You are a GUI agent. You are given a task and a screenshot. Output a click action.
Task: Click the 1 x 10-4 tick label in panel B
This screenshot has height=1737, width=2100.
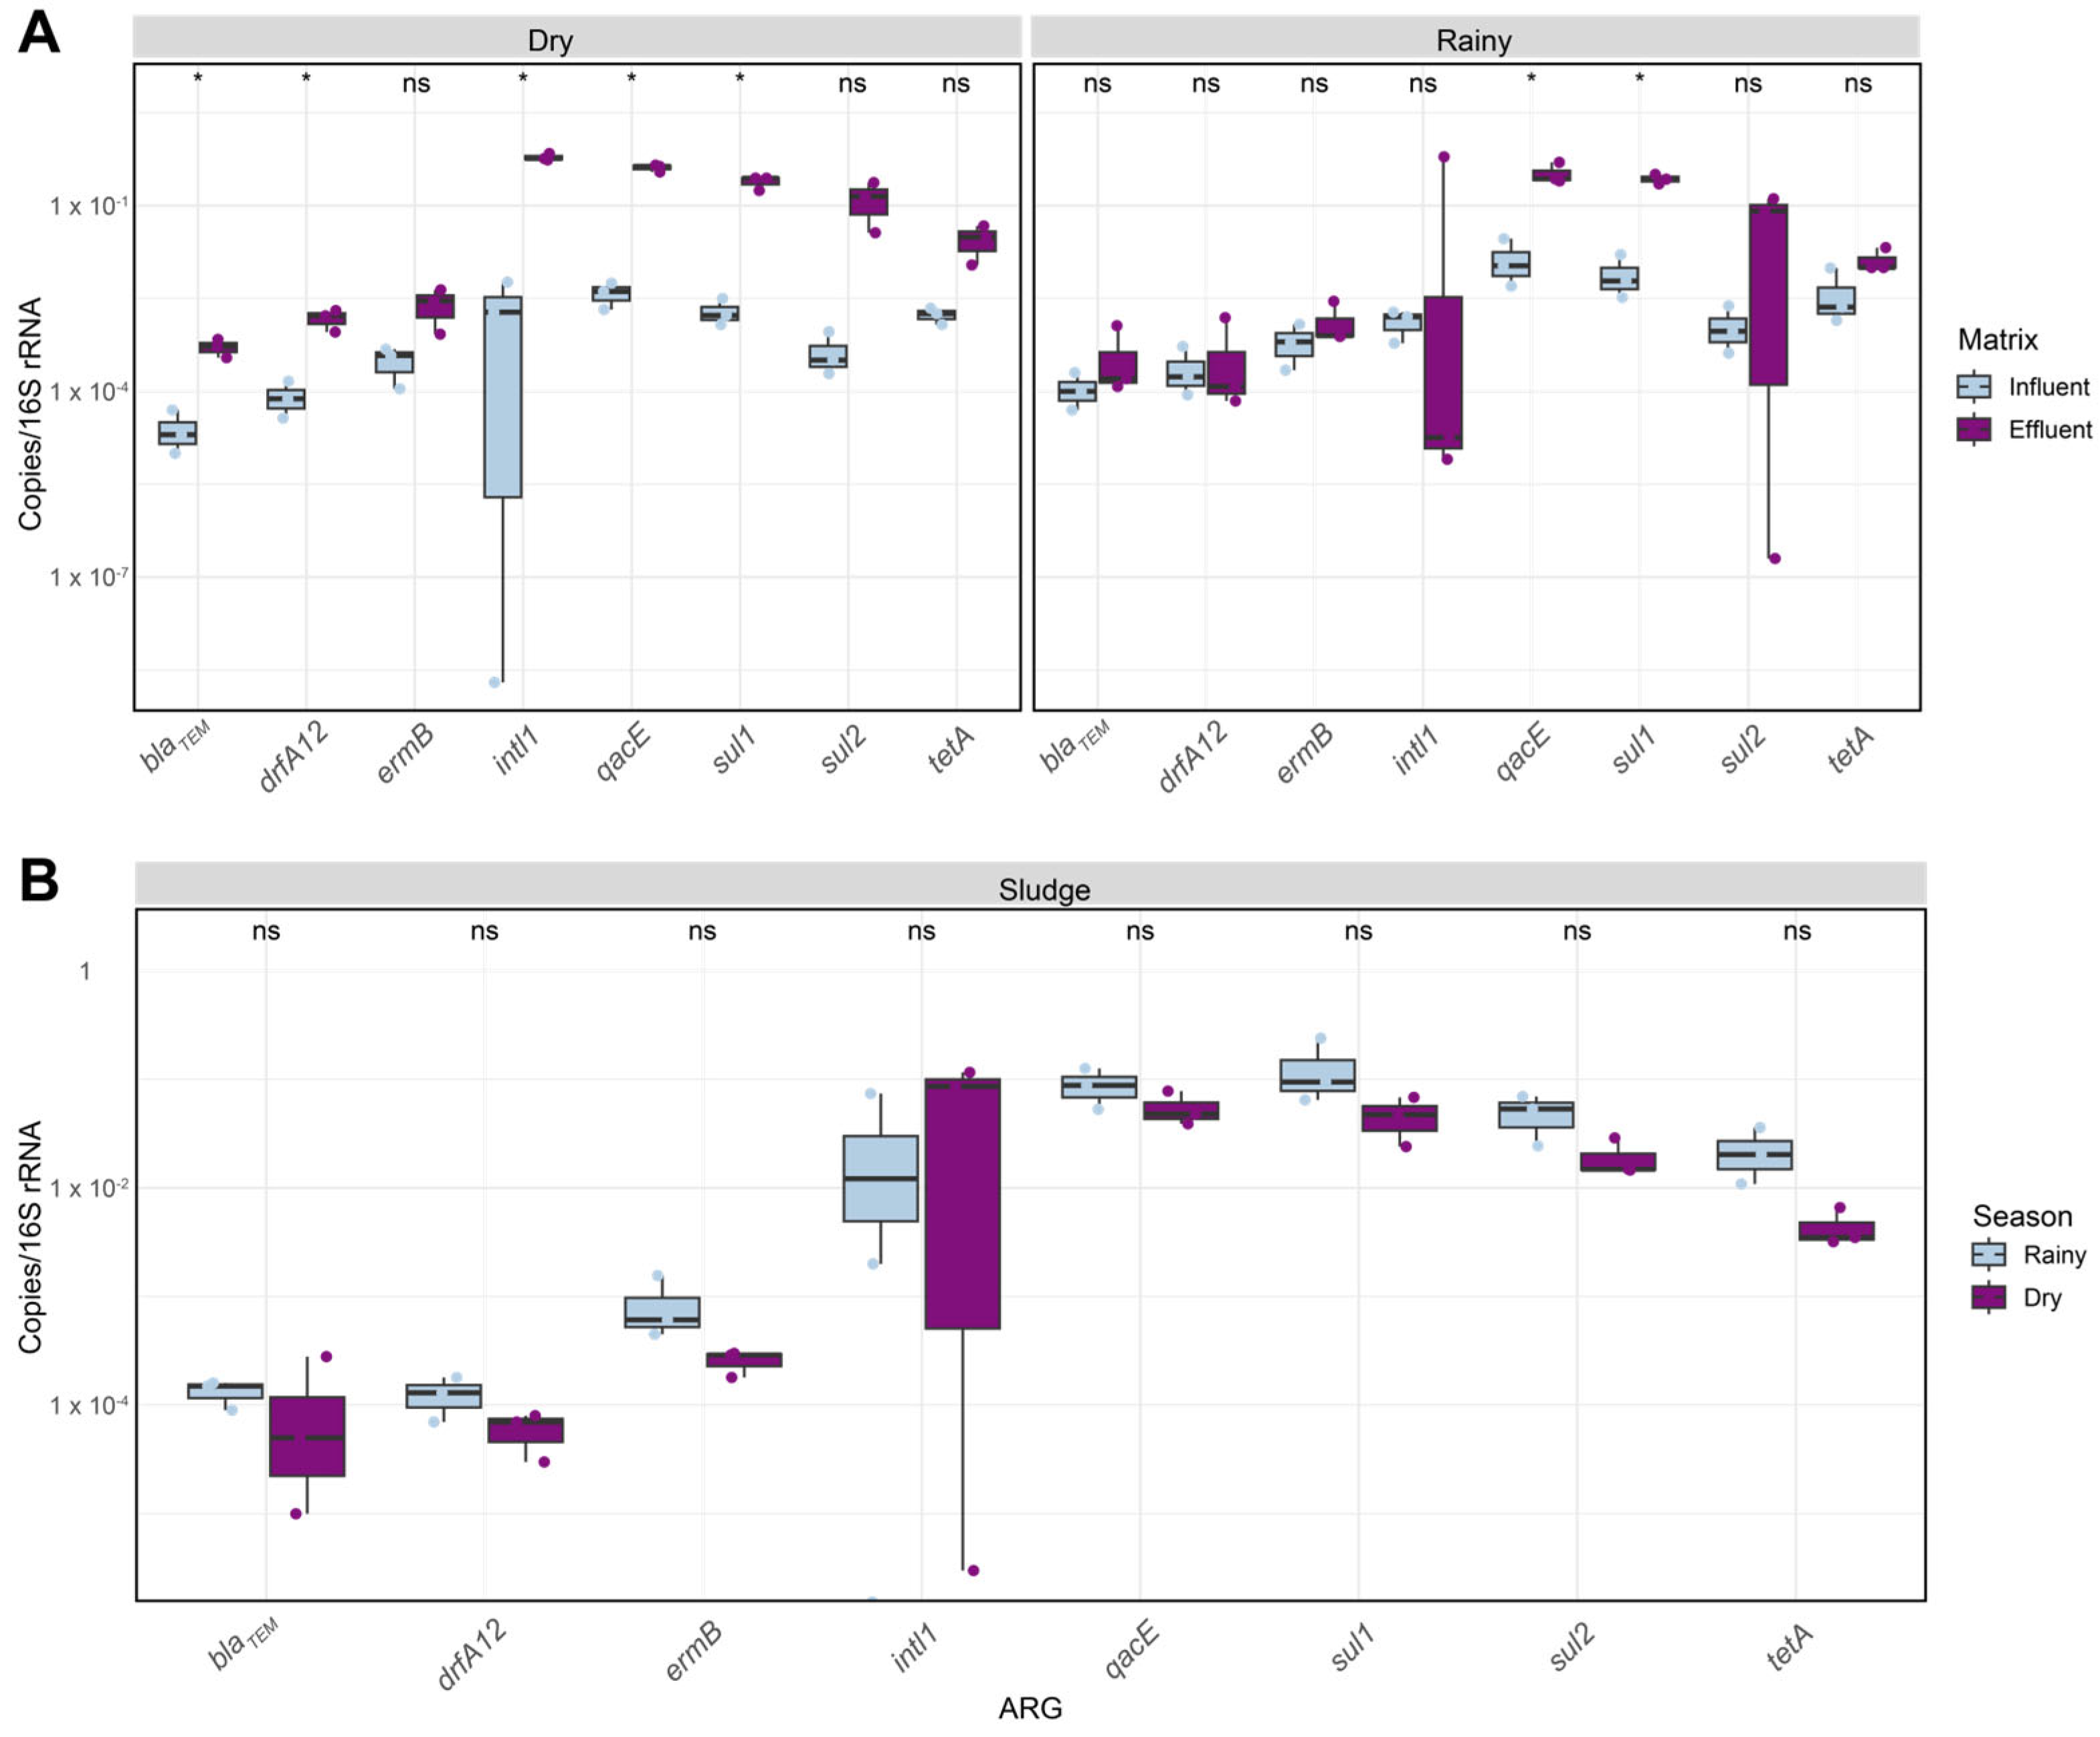89,1404
